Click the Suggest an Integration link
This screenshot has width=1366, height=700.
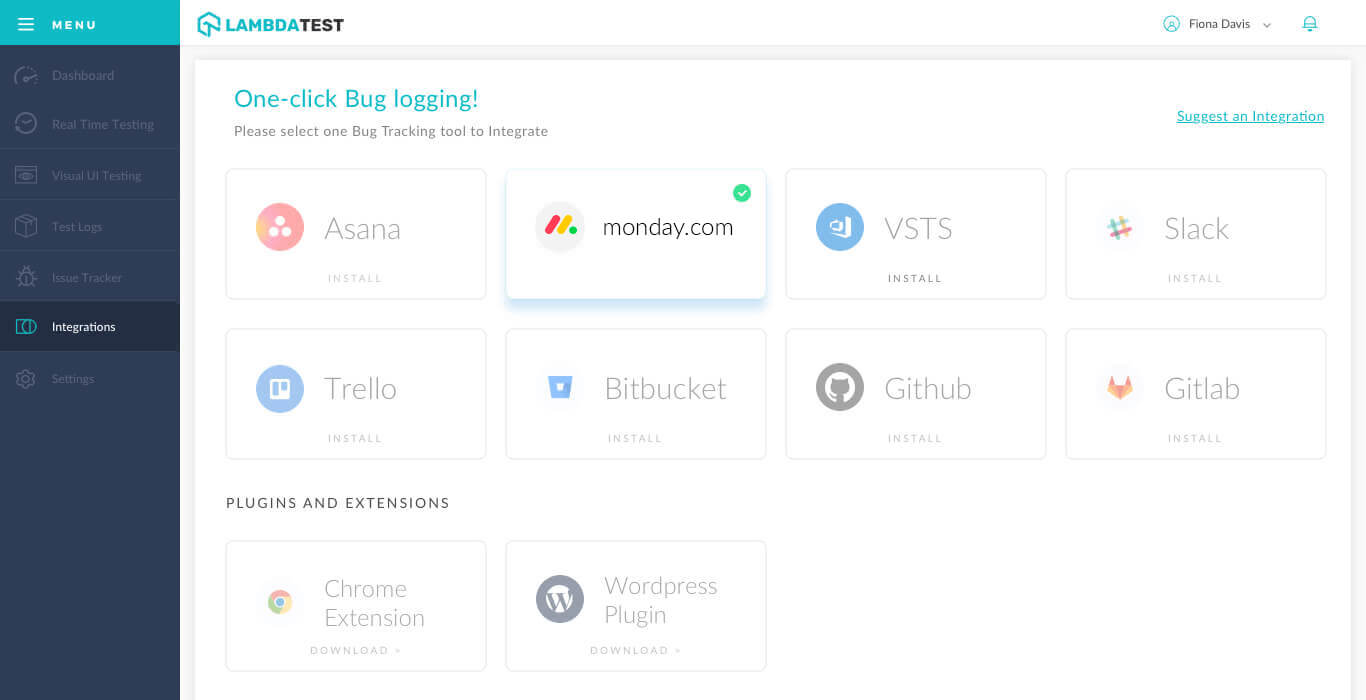point(1249,116)
